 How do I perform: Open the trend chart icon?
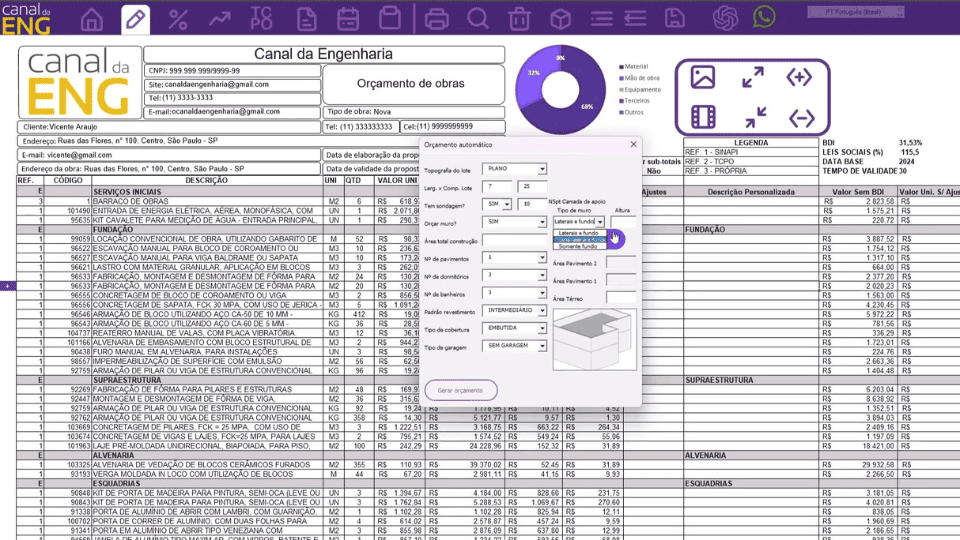click(x=219, y=19)
